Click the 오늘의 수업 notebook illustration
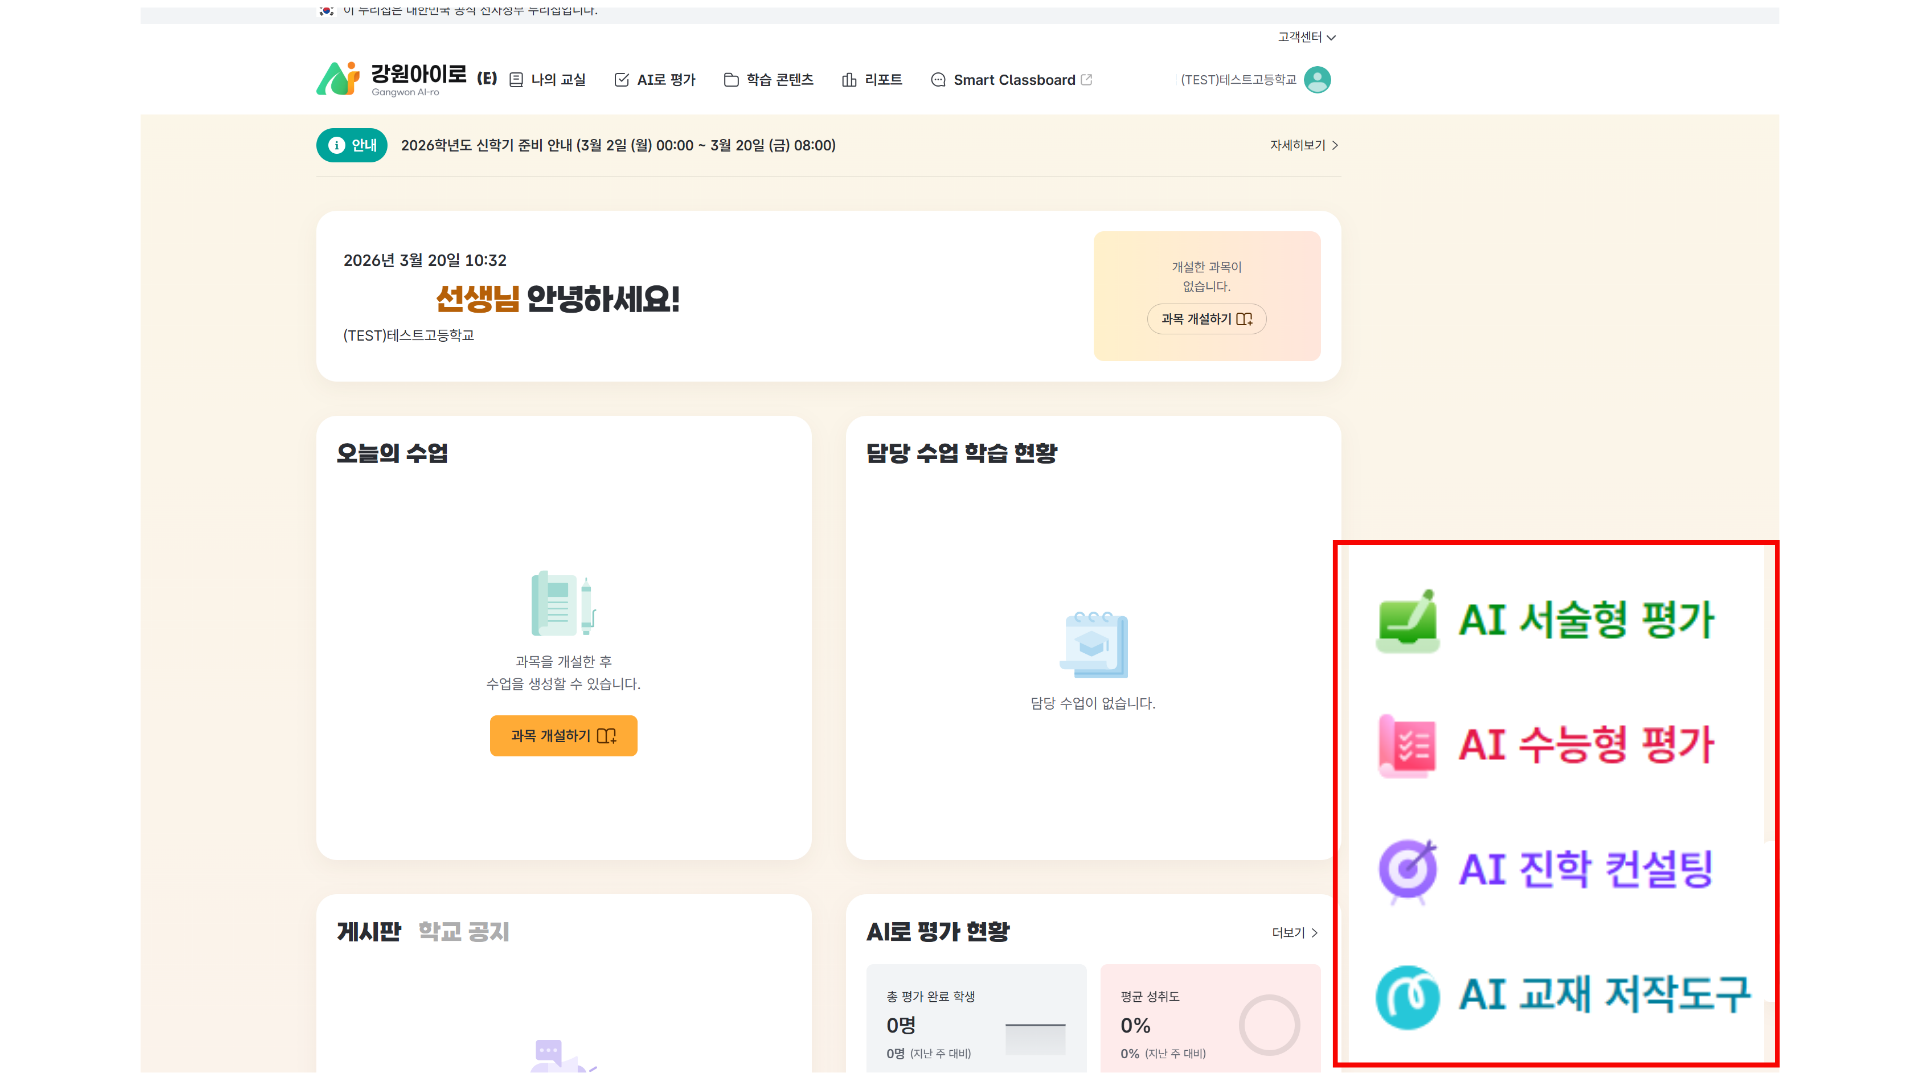Viewport: 1920px width, 1080px height. pyautogui.click(x=562, y=603)
